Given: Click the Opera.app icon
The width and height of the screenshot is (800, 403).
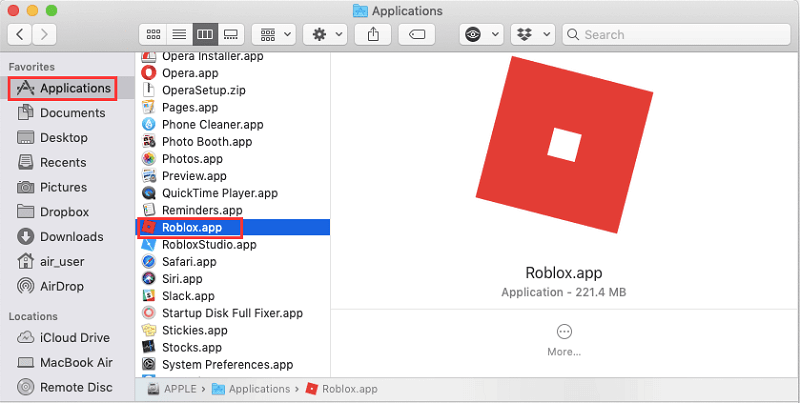Looking at the screenshot, I should (148, 73).
